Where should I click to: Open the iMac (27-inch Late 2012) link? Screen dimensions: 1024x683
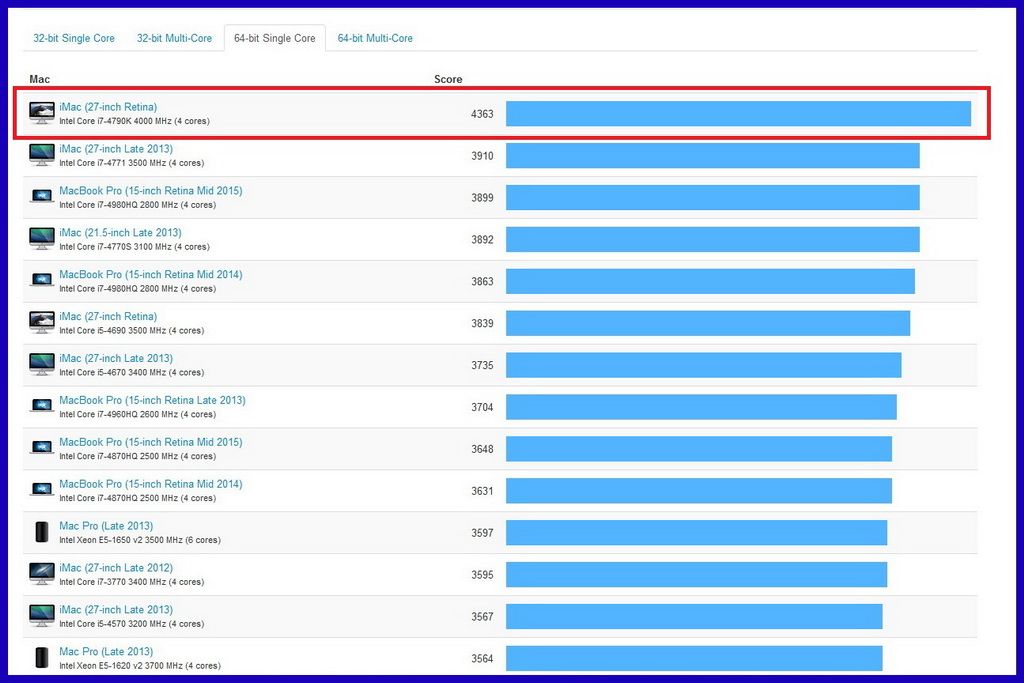[x=116, y=567]
